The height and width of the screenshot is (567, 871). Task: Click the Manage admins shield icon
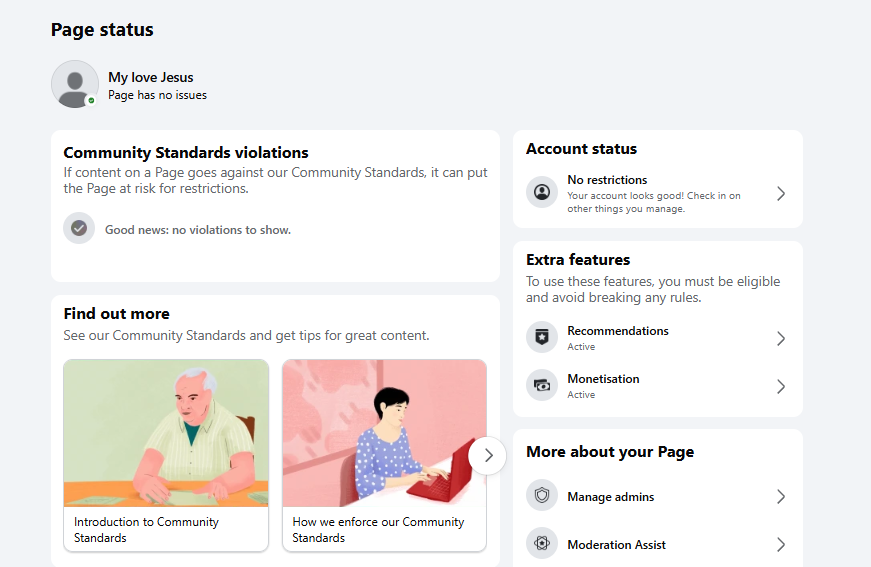click(542, 495)
